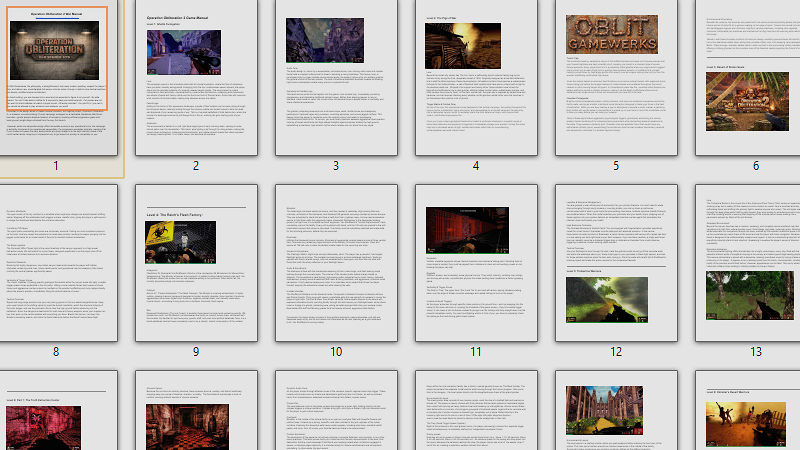Click bottom-row thumbnail with dark red checkered floor
Viewport: 800px width, 450px height.
[x=196, y=410]
